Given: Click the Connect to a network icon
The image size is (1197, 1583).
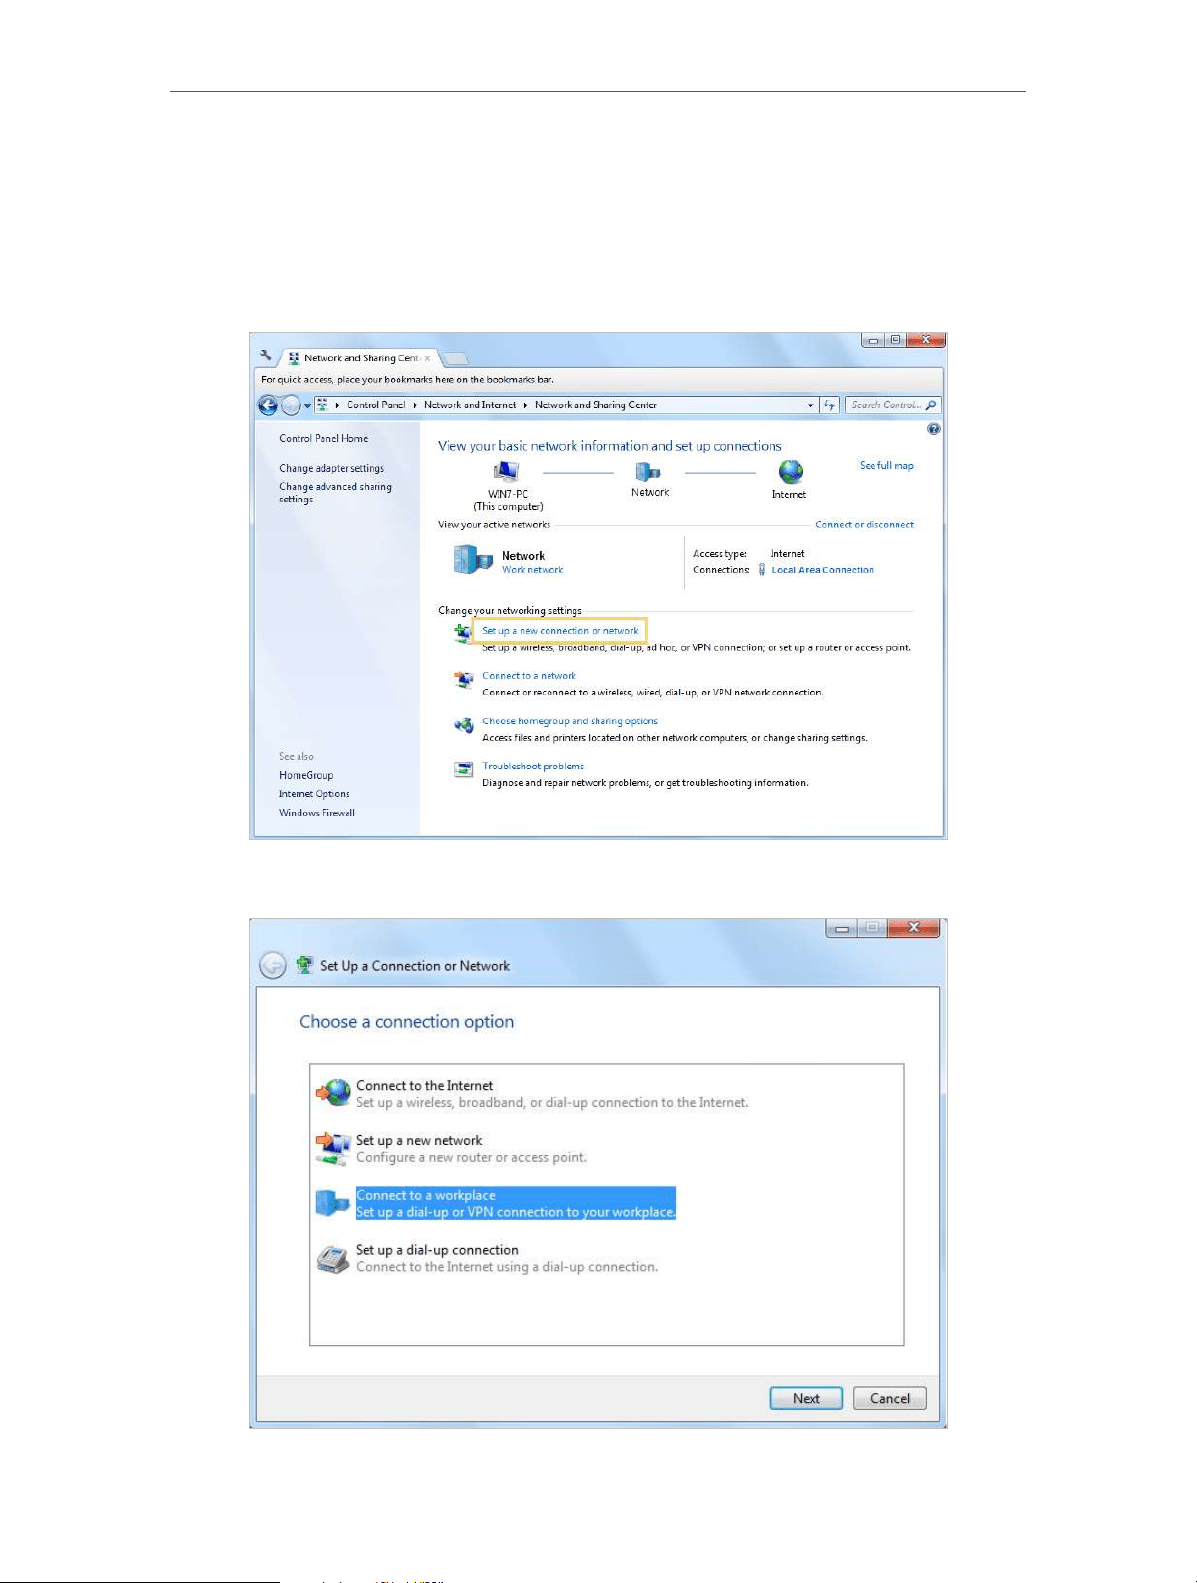Looking at the screenshot, I should (463, 680).
